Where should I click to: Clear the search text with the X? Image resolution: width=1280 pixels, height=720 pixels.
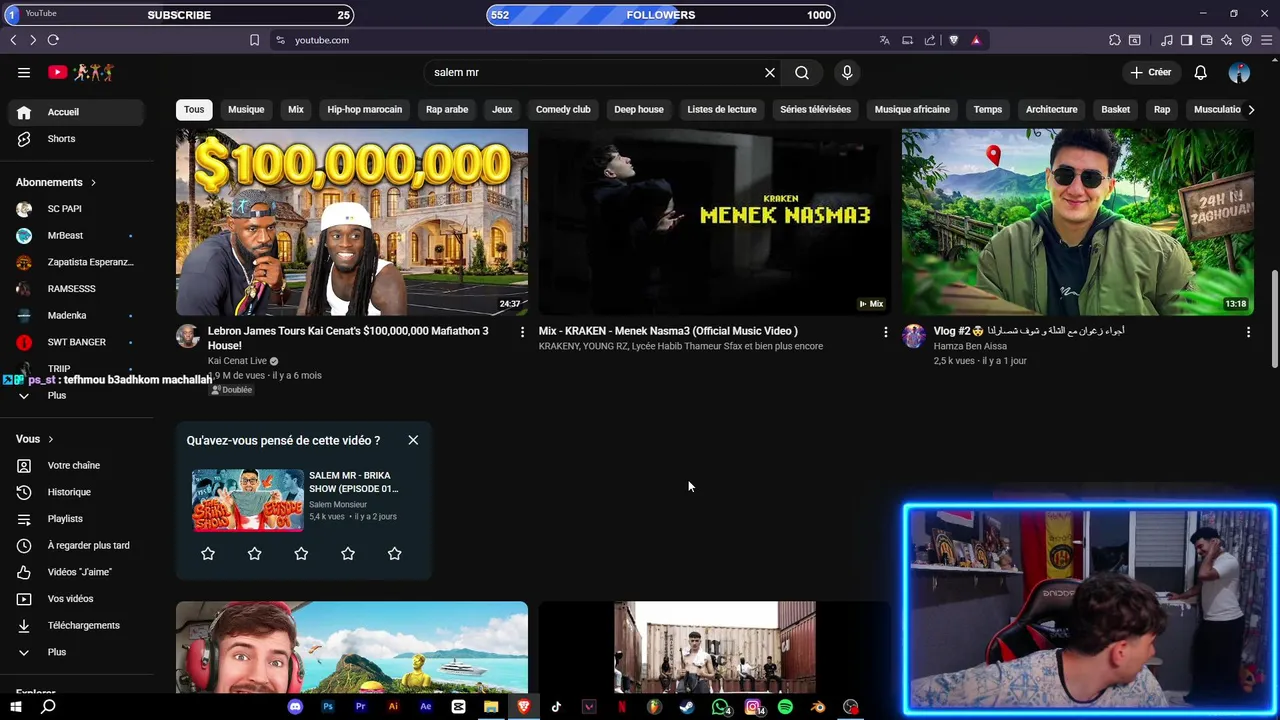[x=770, y=72]
